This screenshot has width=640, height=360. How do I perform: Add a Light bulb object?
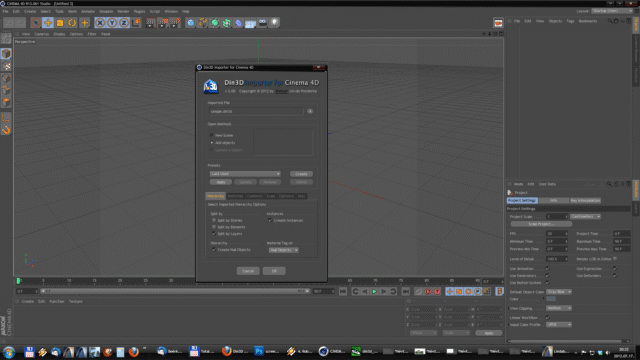click(x=274, y=23)
